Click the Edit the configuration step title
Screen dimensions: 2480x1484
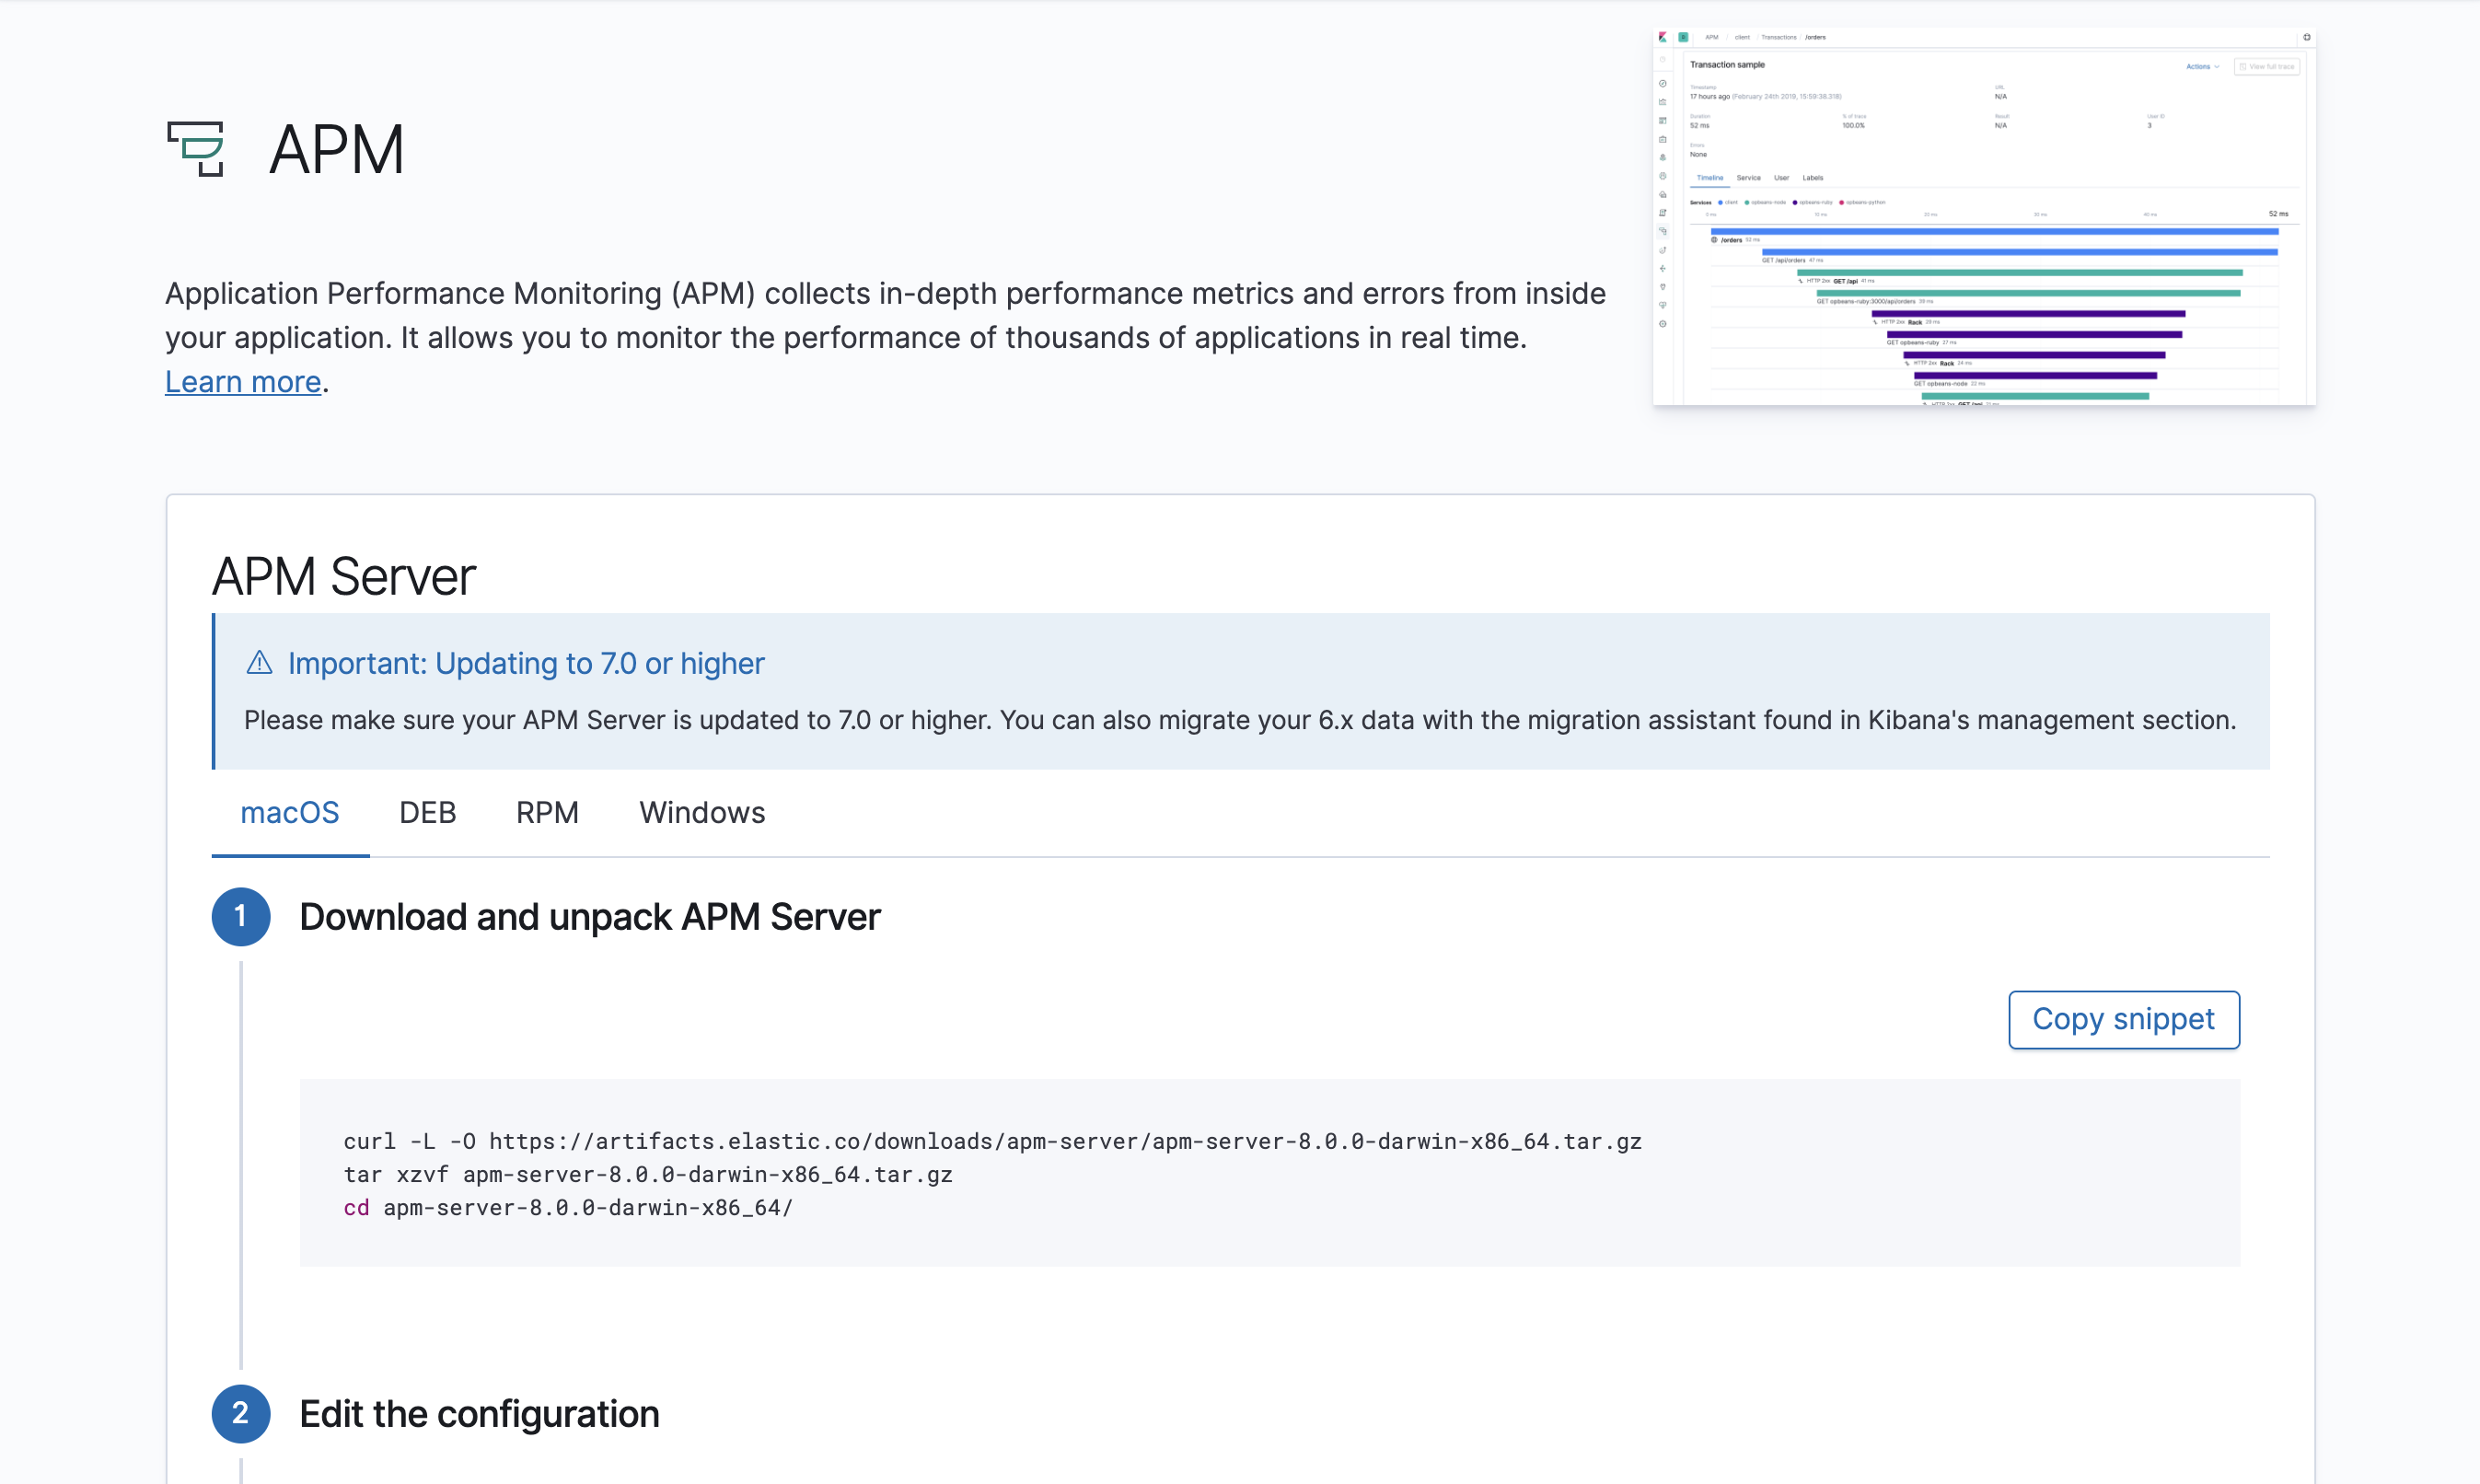479,1414
